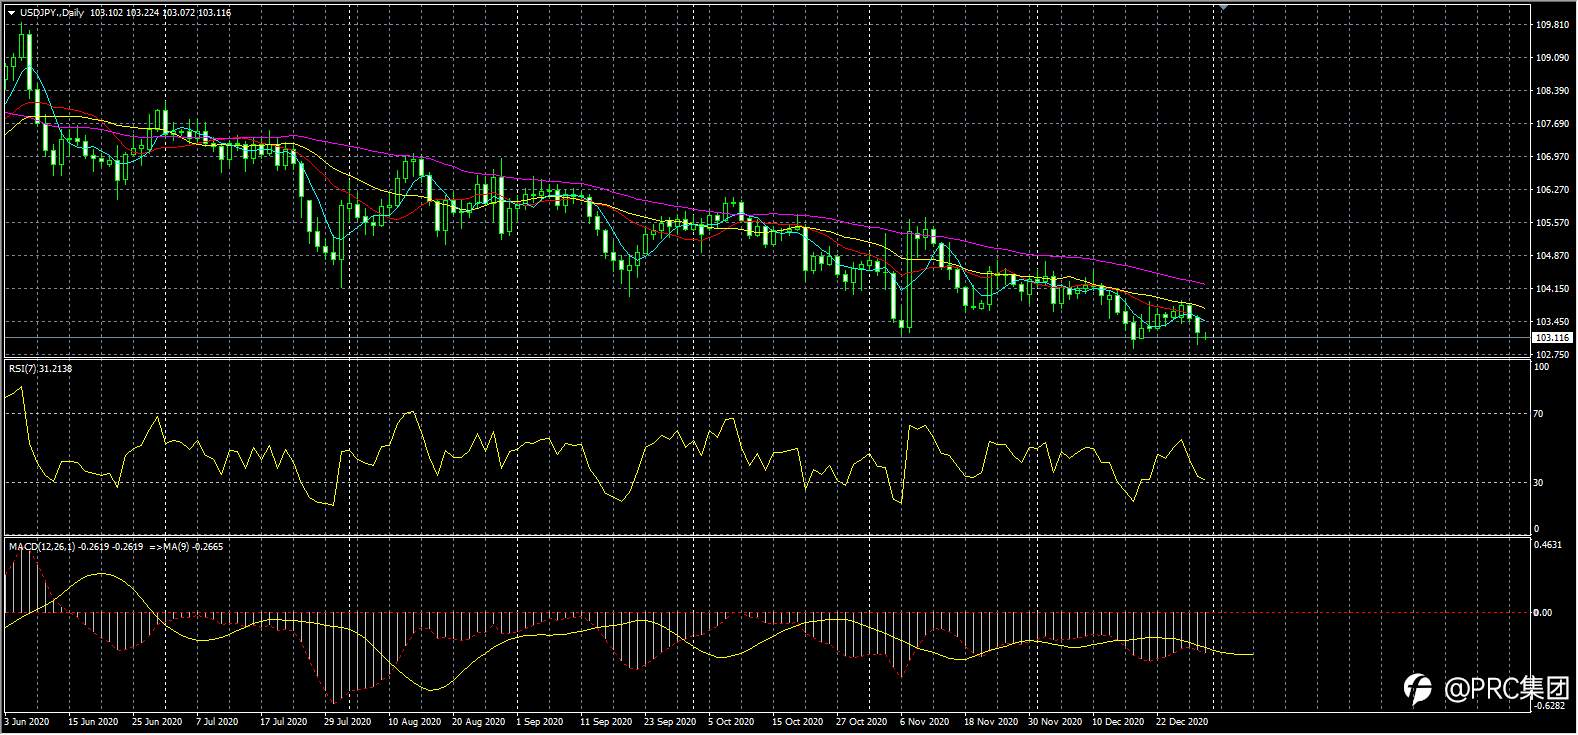Click the OHLC values 103.102 103.224 103.072 103.116
The height and width of the screenshot is (735, 1578).
[160, 12]
